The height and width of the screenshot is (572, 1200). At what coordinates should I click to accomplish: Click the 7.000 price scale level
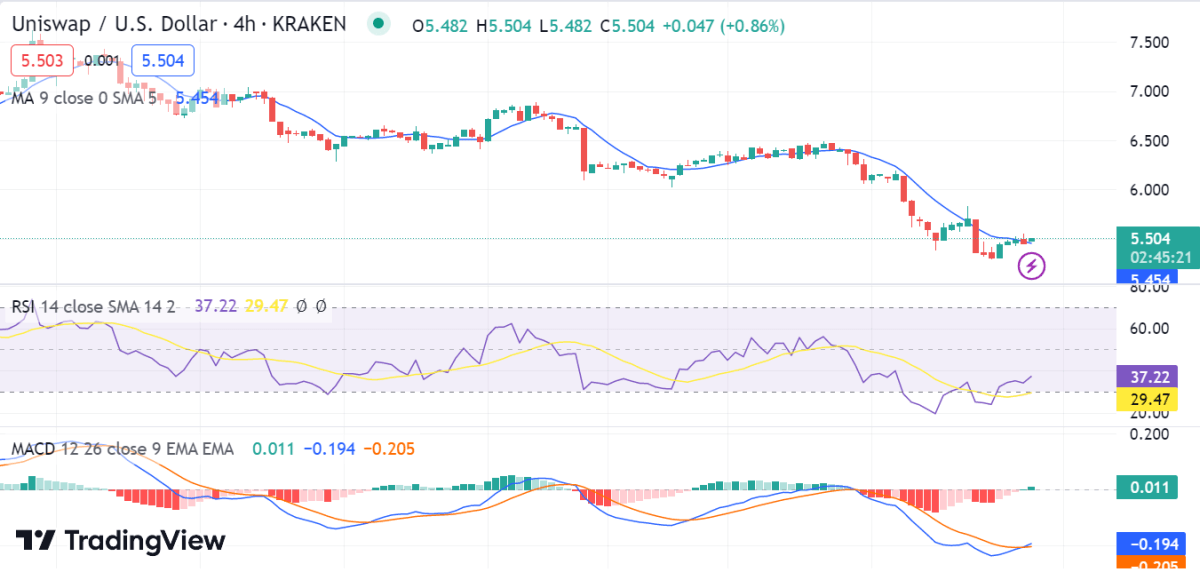1150,91
